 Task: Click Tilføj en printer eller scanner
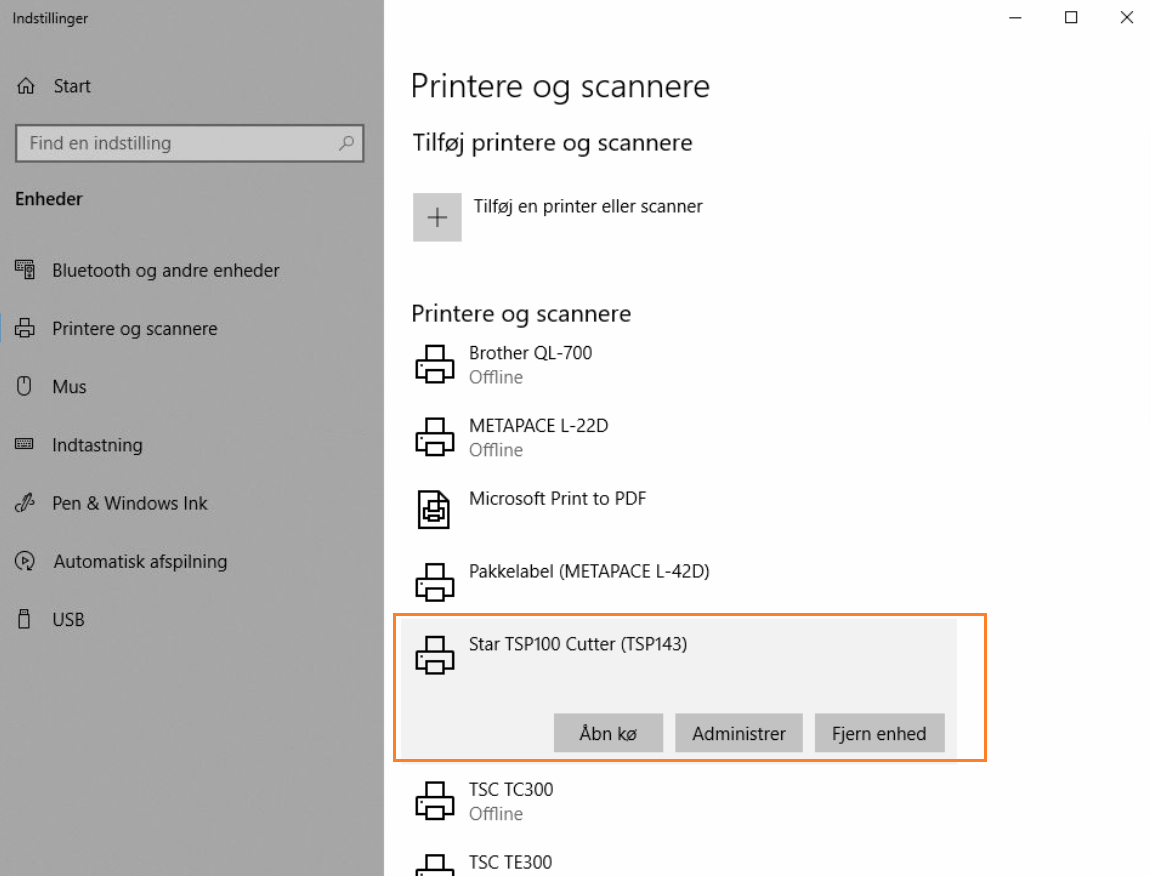[x=558, y=217]
